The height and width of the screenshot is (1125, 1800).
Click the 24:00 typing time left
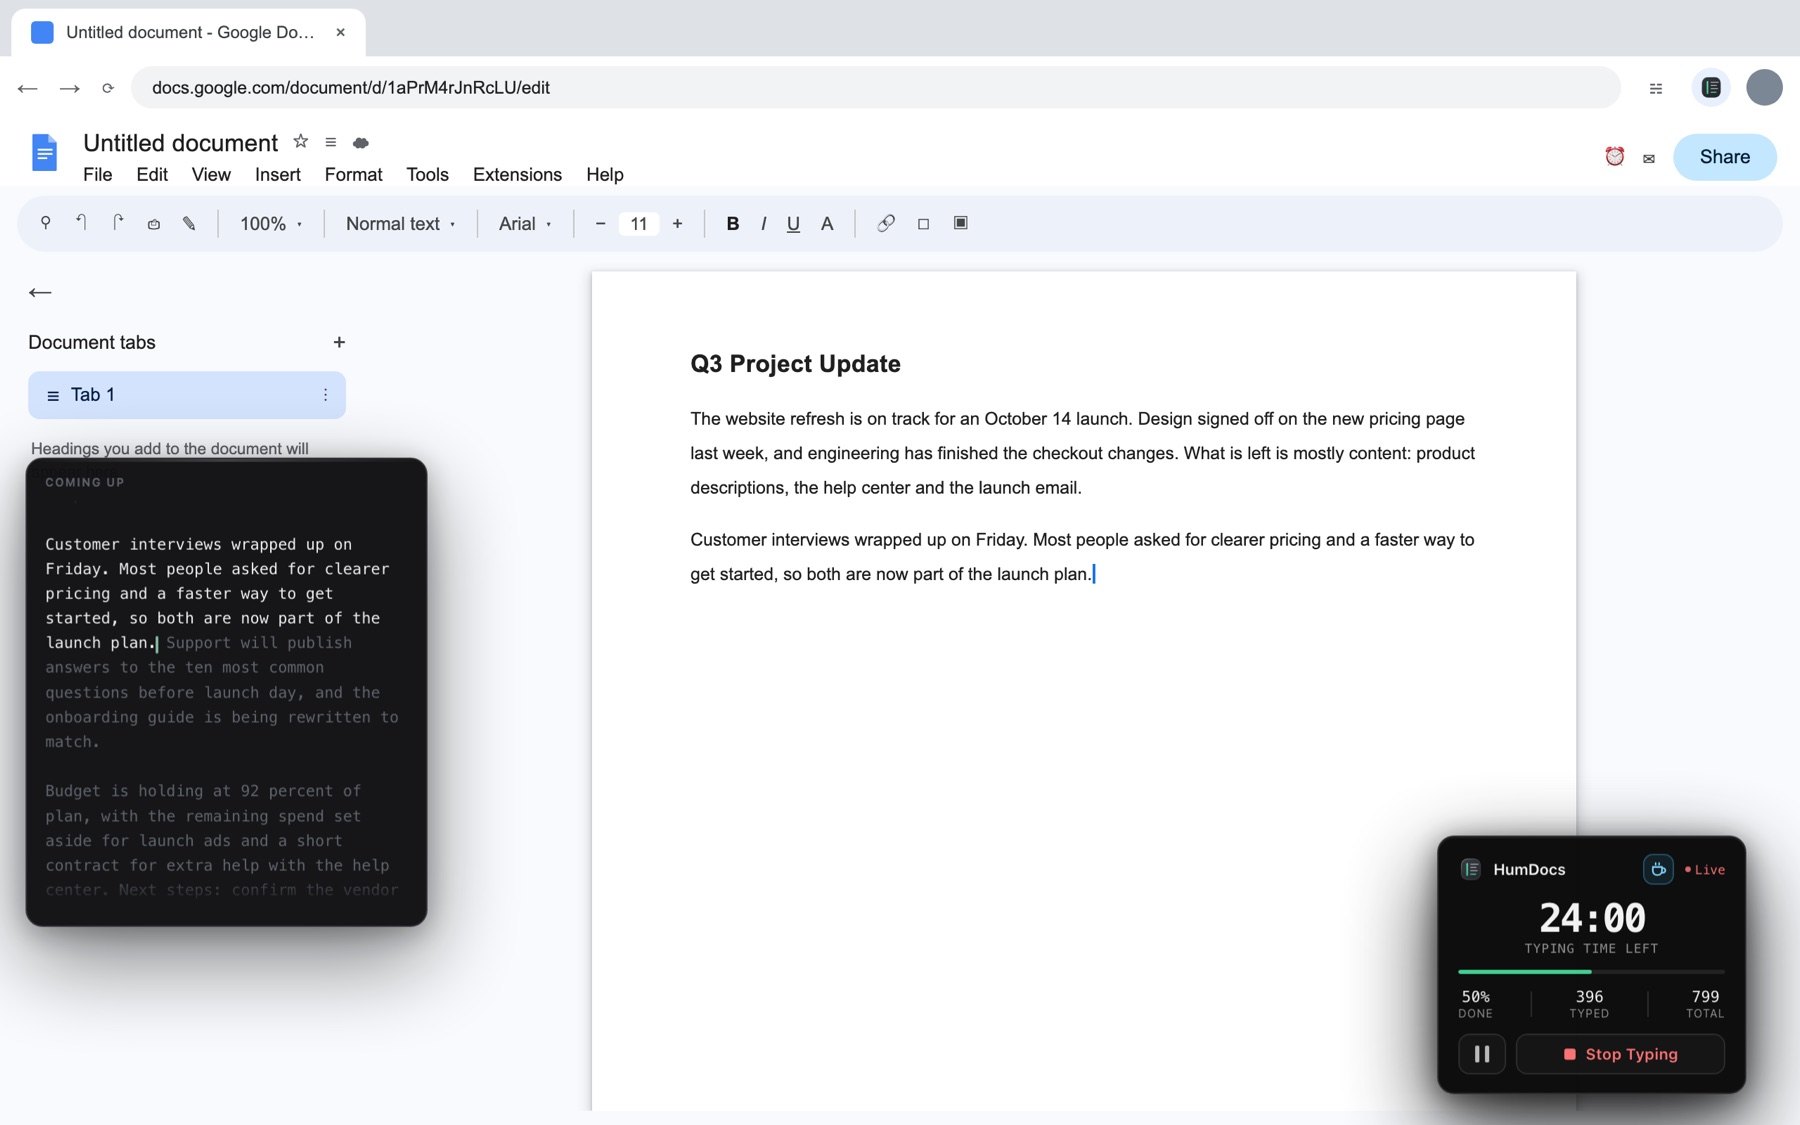click(1591, 917)
